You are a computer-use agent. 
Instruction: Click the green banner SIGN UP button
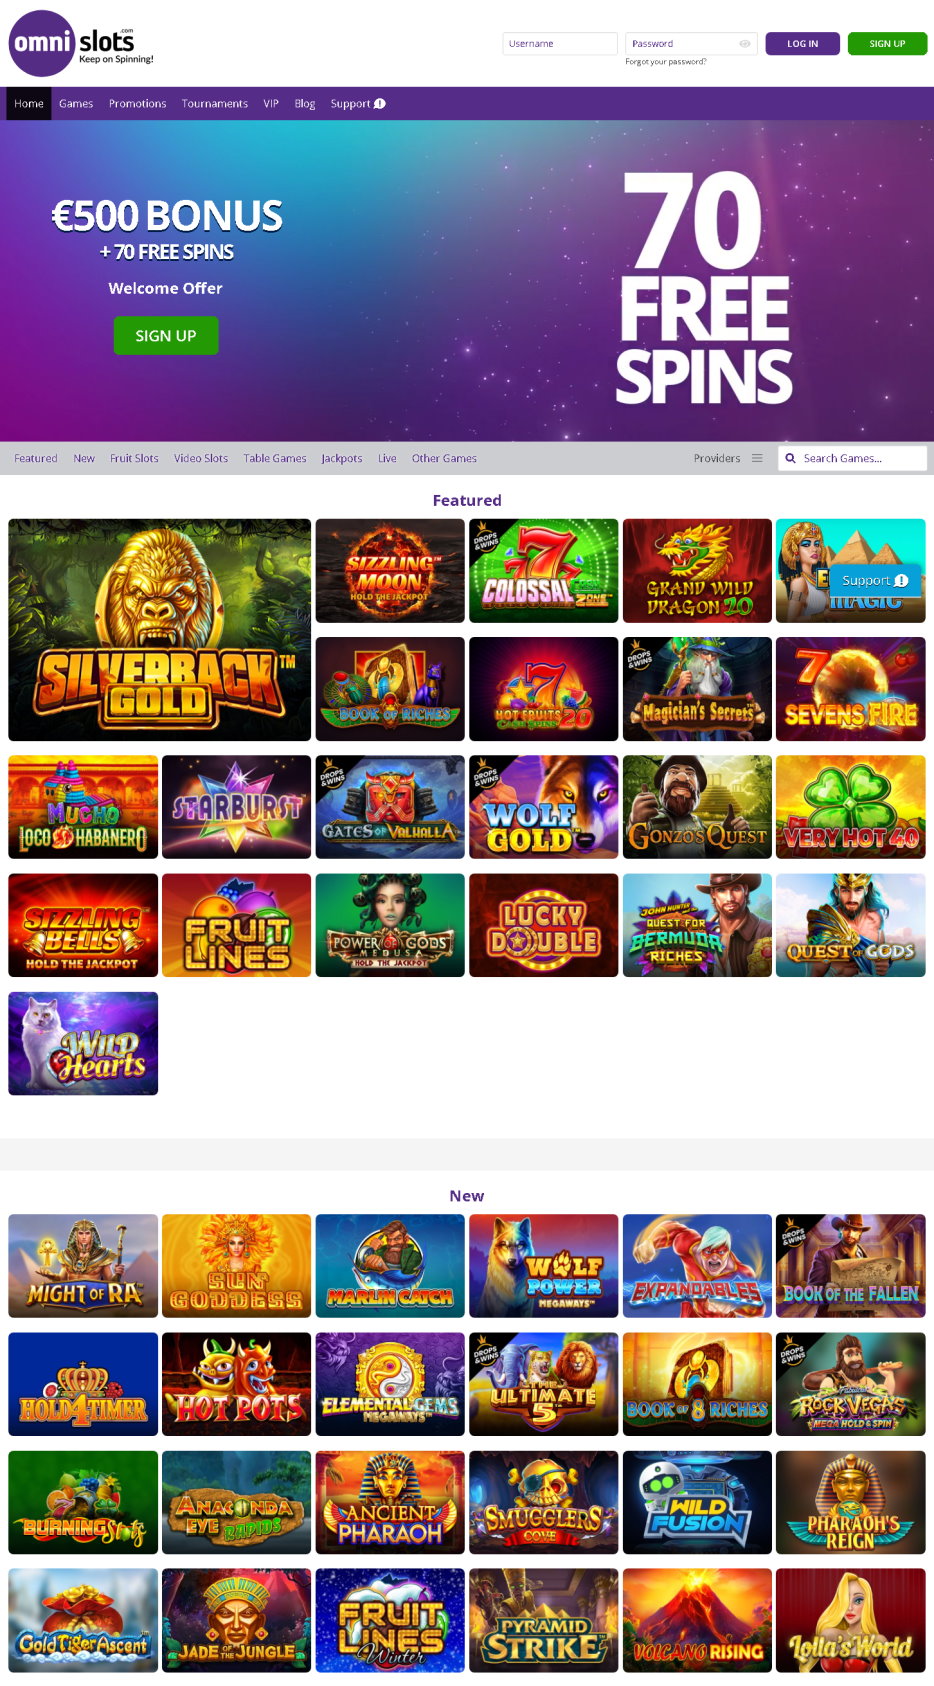pyautogui.click(x=166, y=336)
